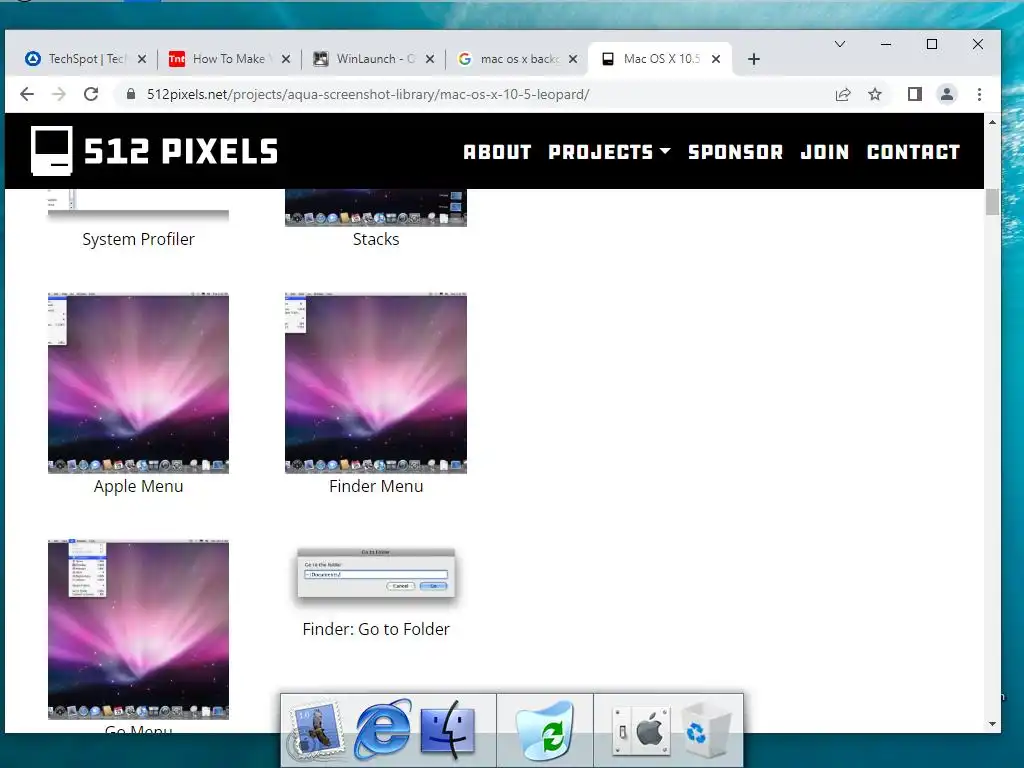1024x768 pixels.
Task: Click the address bar URL
Action: (x=368, y=94)
